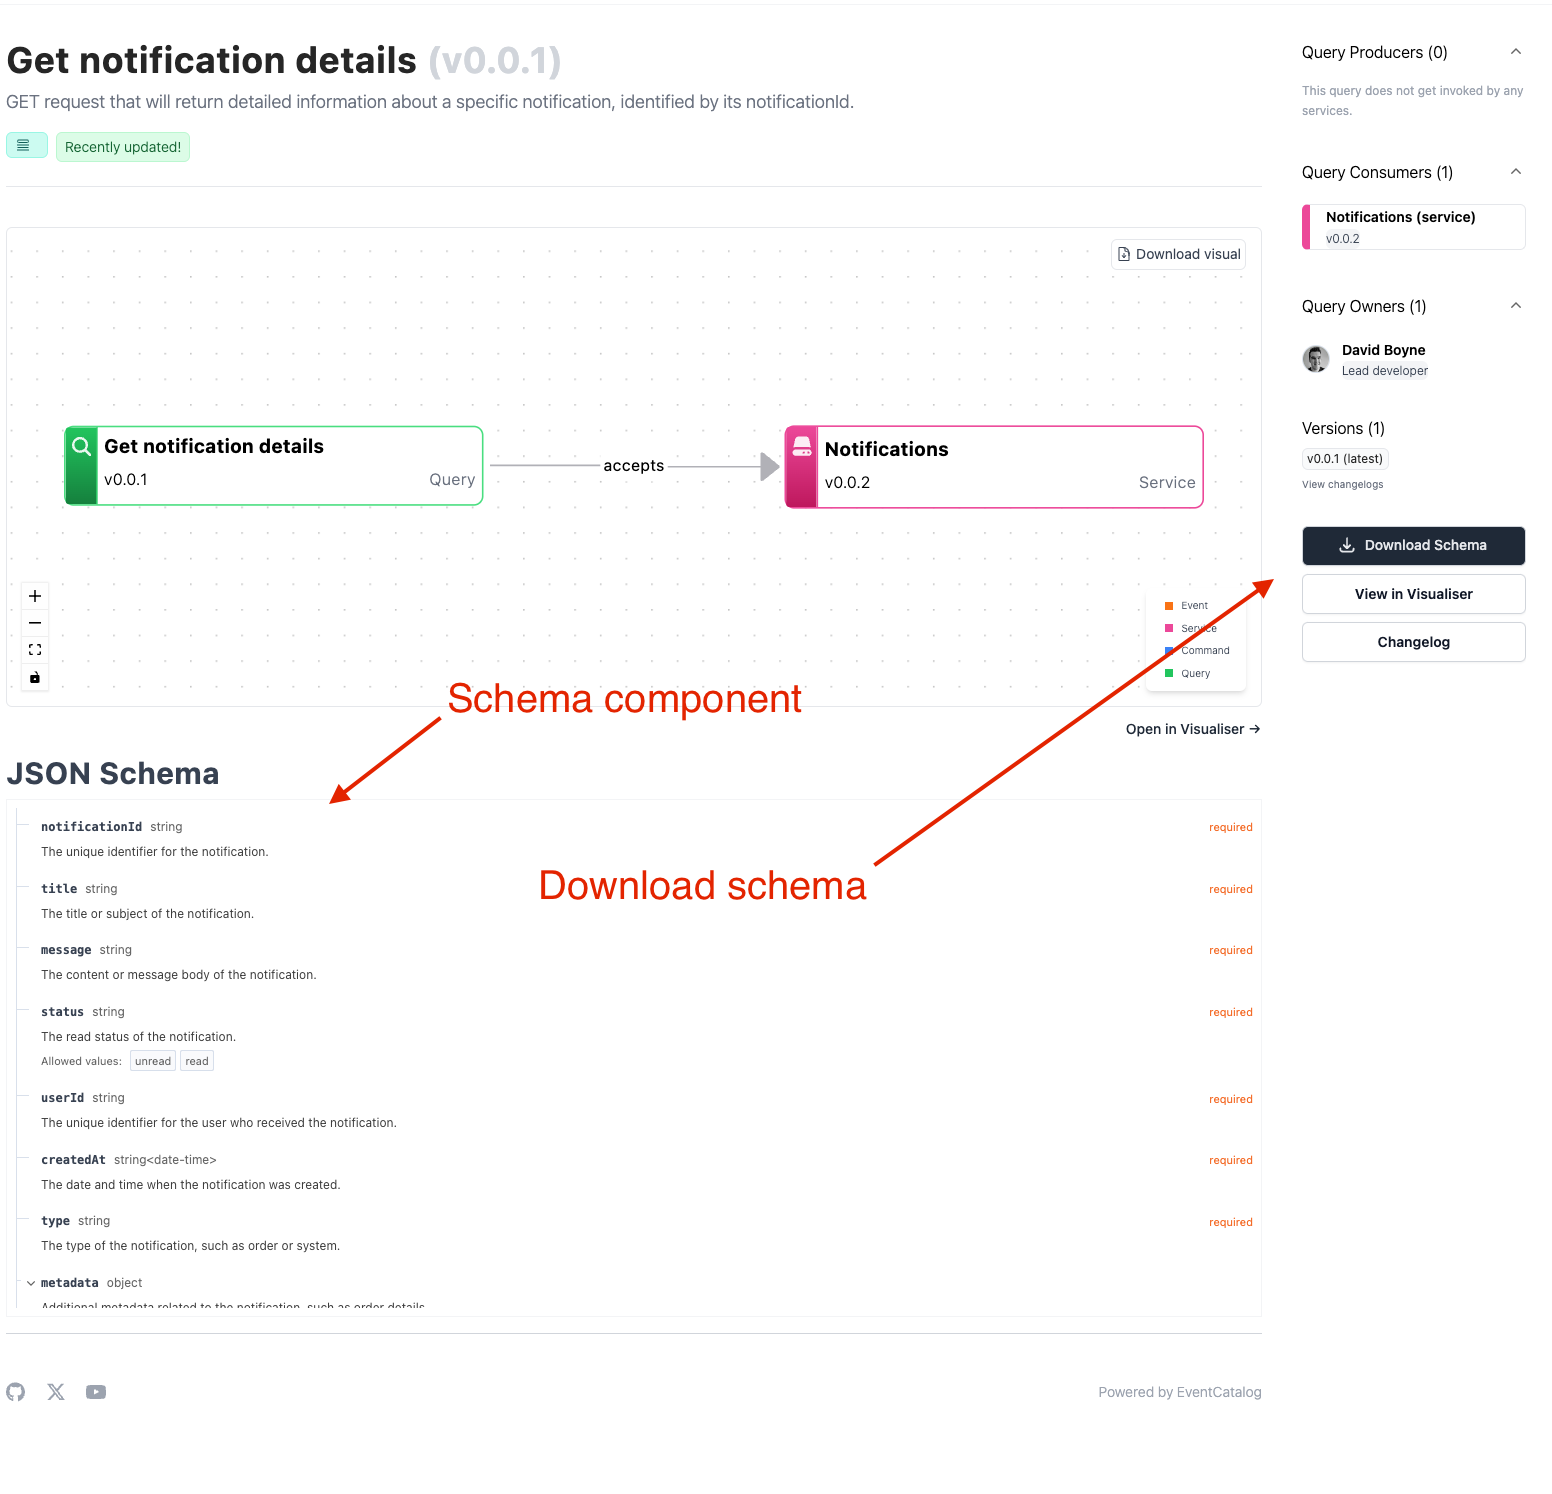This screenshot has width=1552, height=1494.
Task: Click David Boyne's avatar picture
Action: point(1316,359)
